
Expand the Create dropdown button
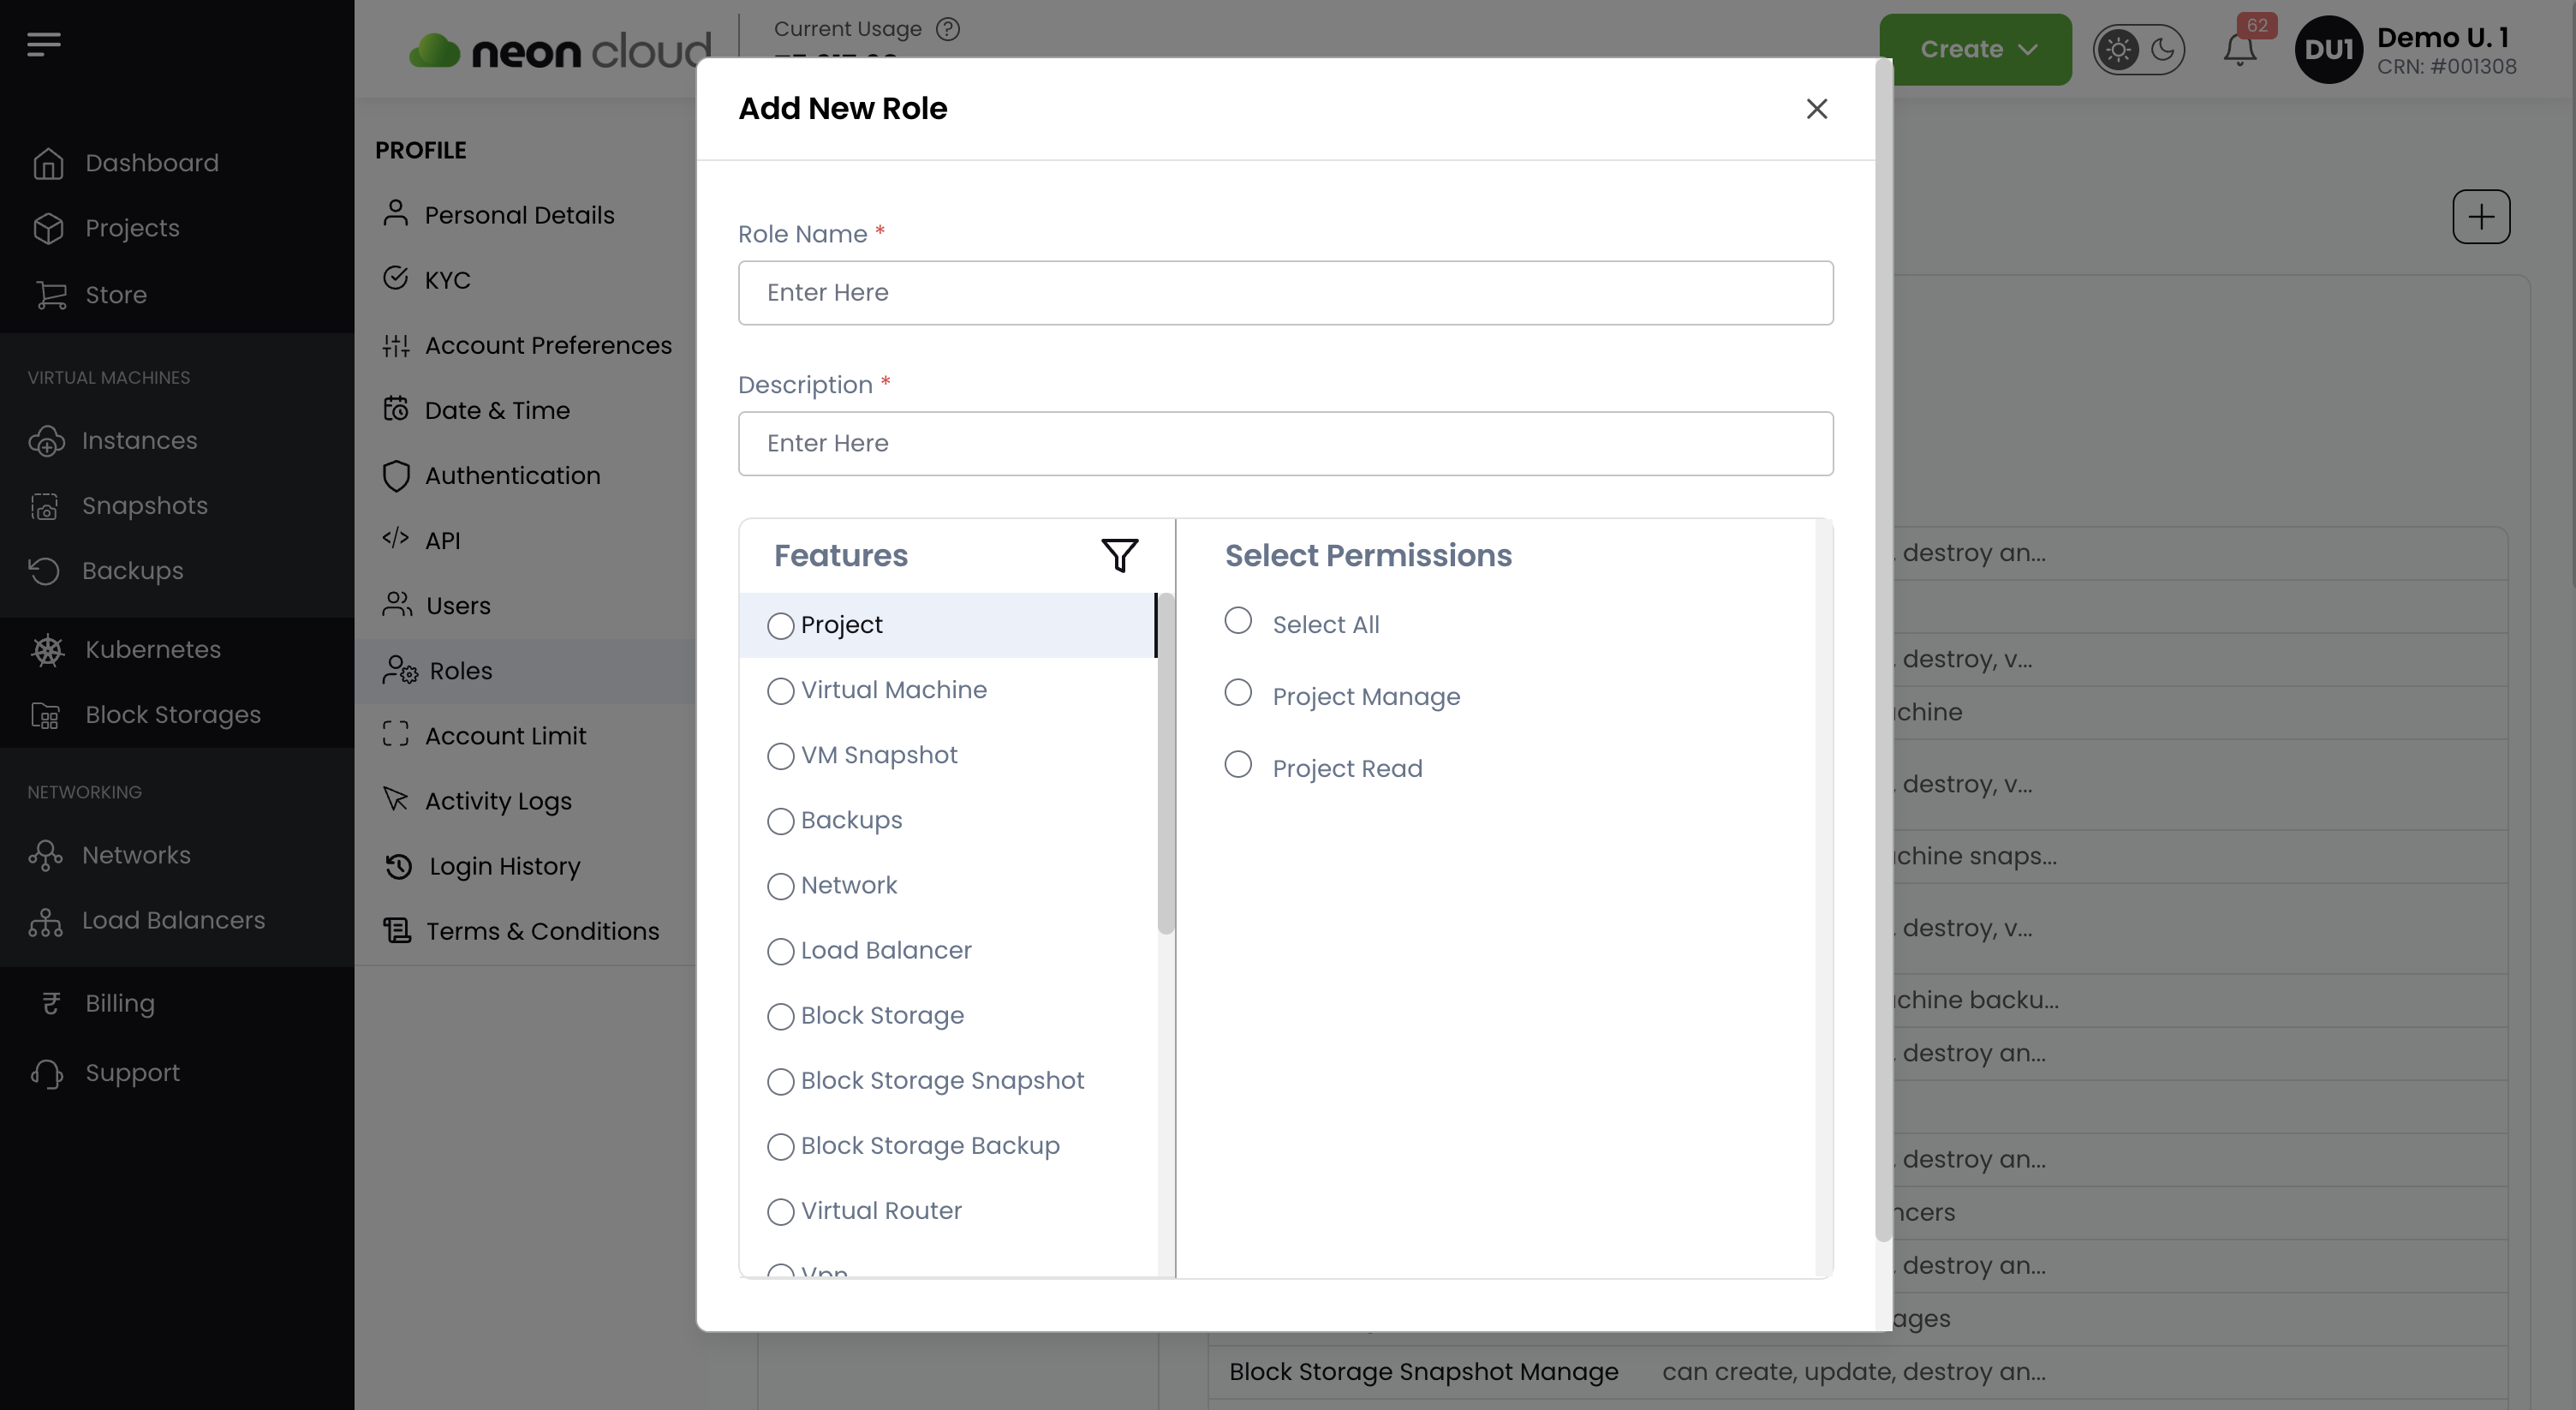1975,49
